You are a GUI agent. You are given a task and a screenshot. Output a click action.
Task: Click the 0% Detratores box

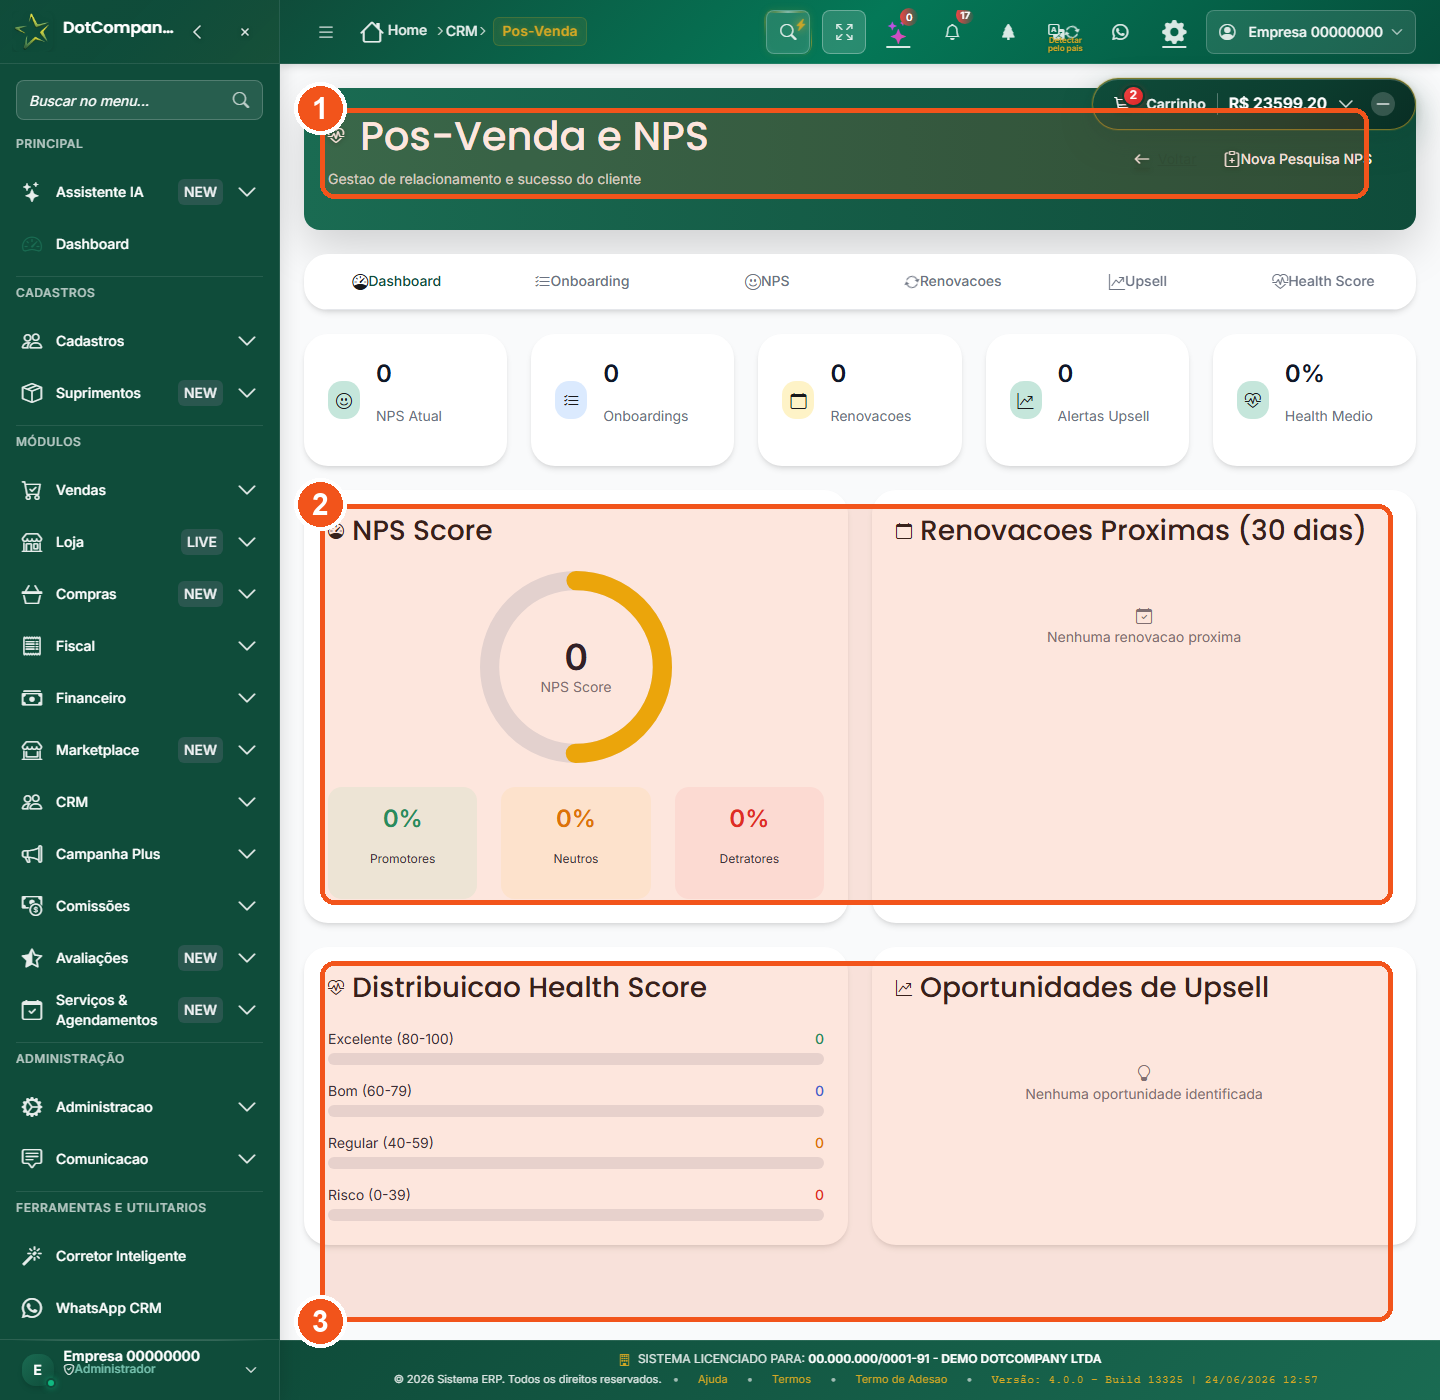point(749,842)
